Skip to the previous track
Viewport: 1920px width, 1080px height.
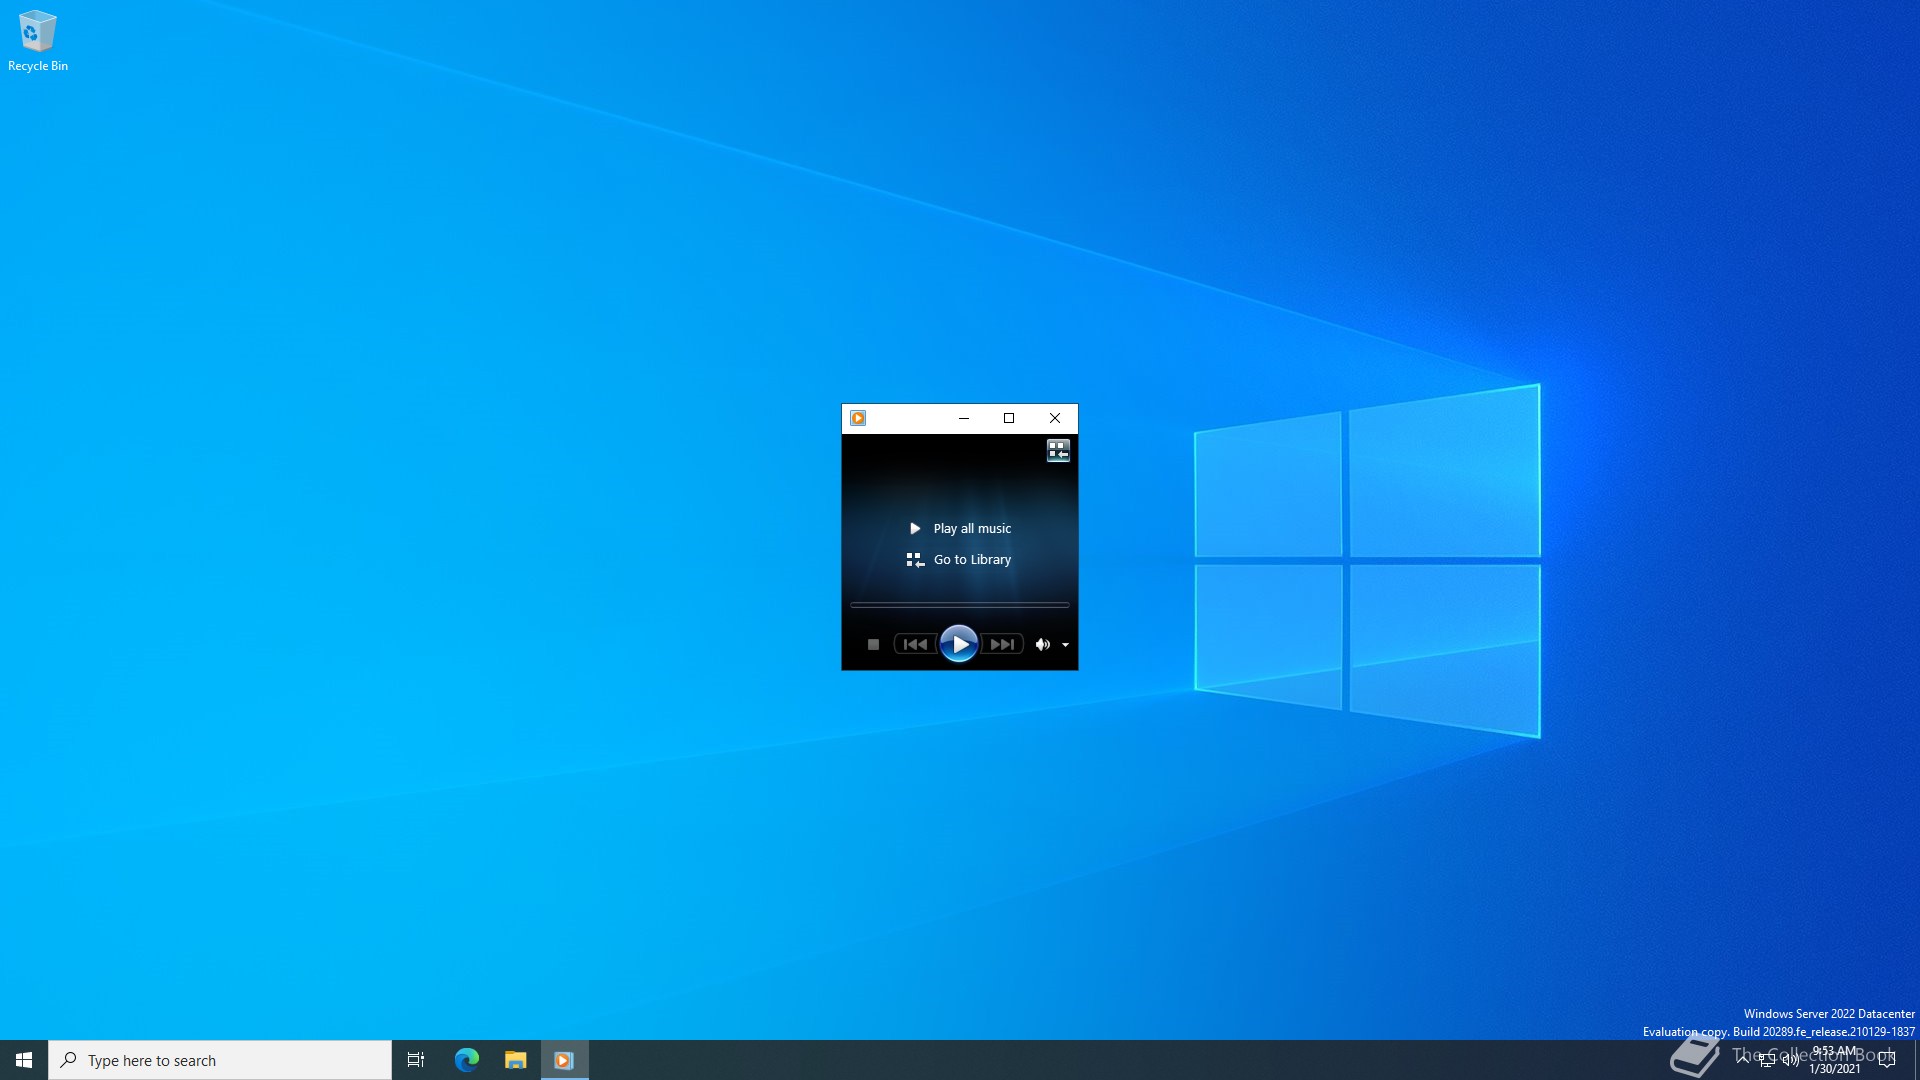(915, 645)
